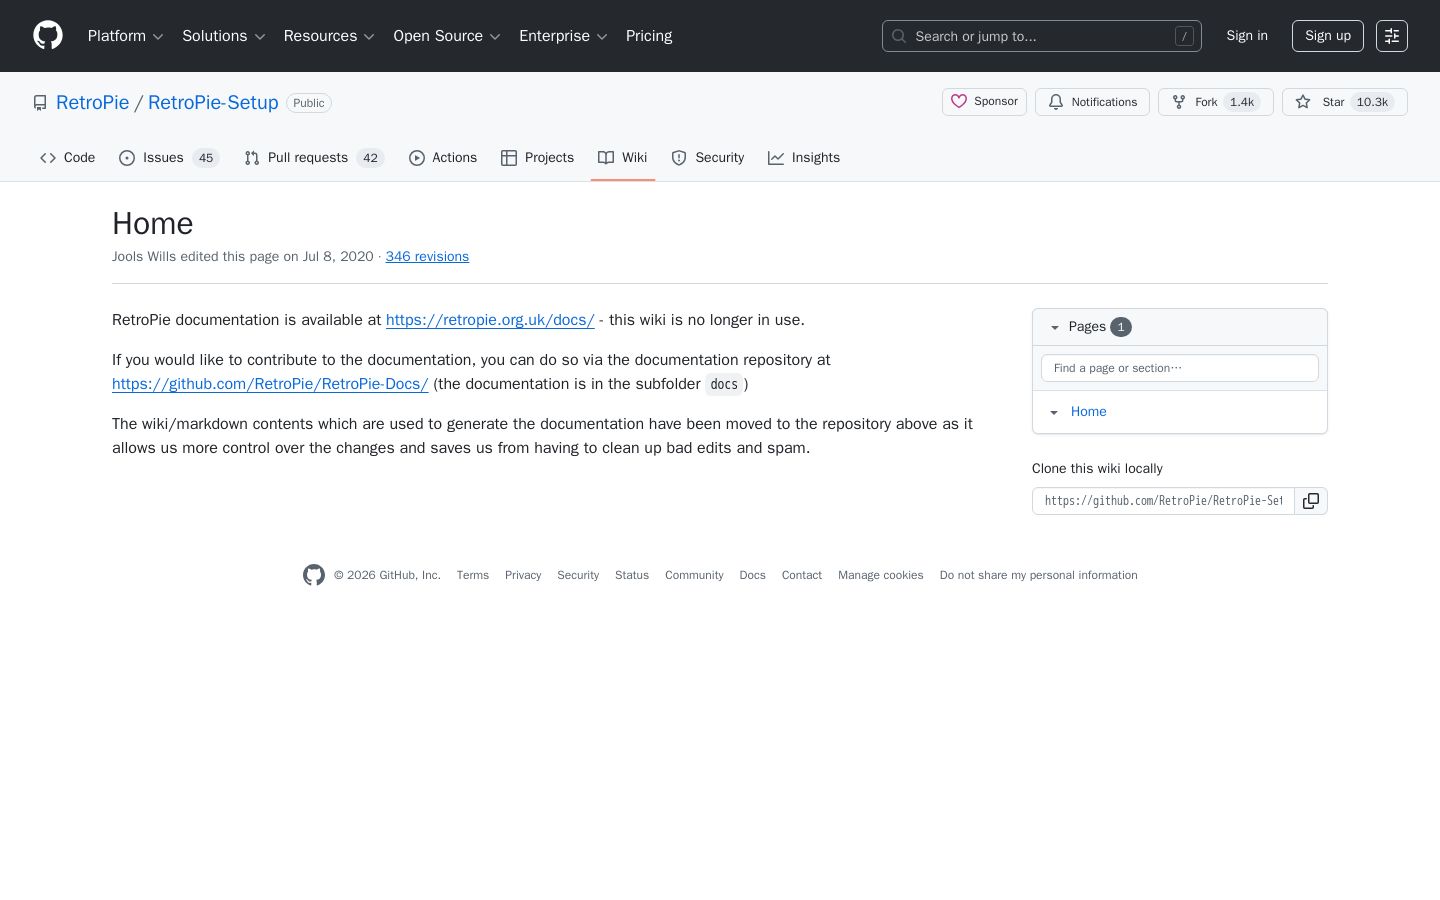Copy the wiki clone URL
1440x900 pixels.
1311,501
